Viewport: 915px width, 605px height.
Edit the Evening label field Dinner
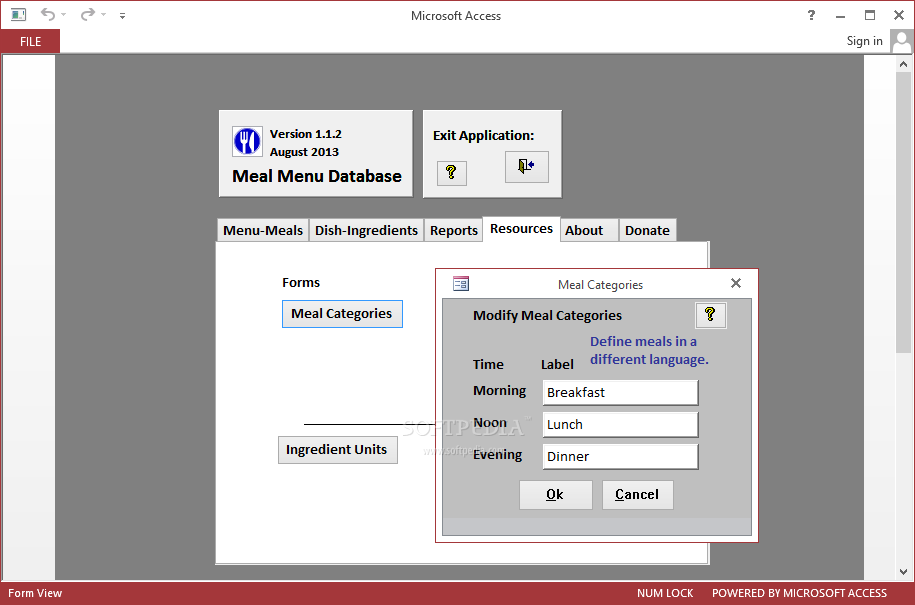(x=620, y=457)
